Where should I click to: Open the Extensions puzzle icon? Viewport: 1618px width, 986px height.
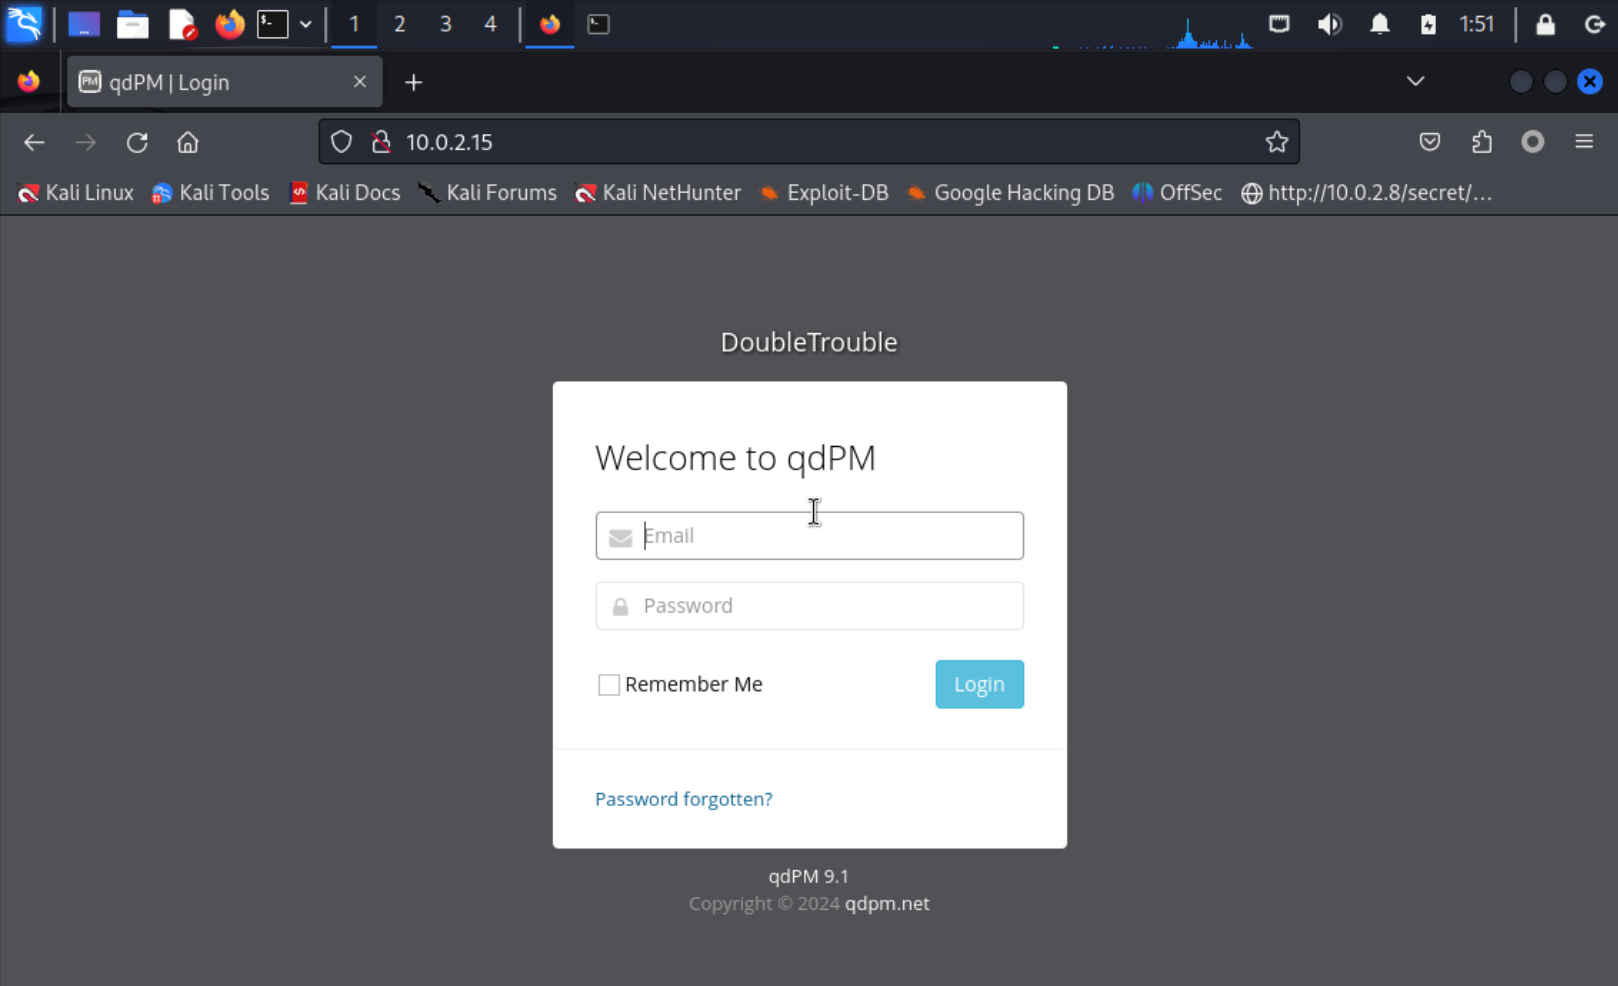pyautogui.click(x=1482, y=142)
